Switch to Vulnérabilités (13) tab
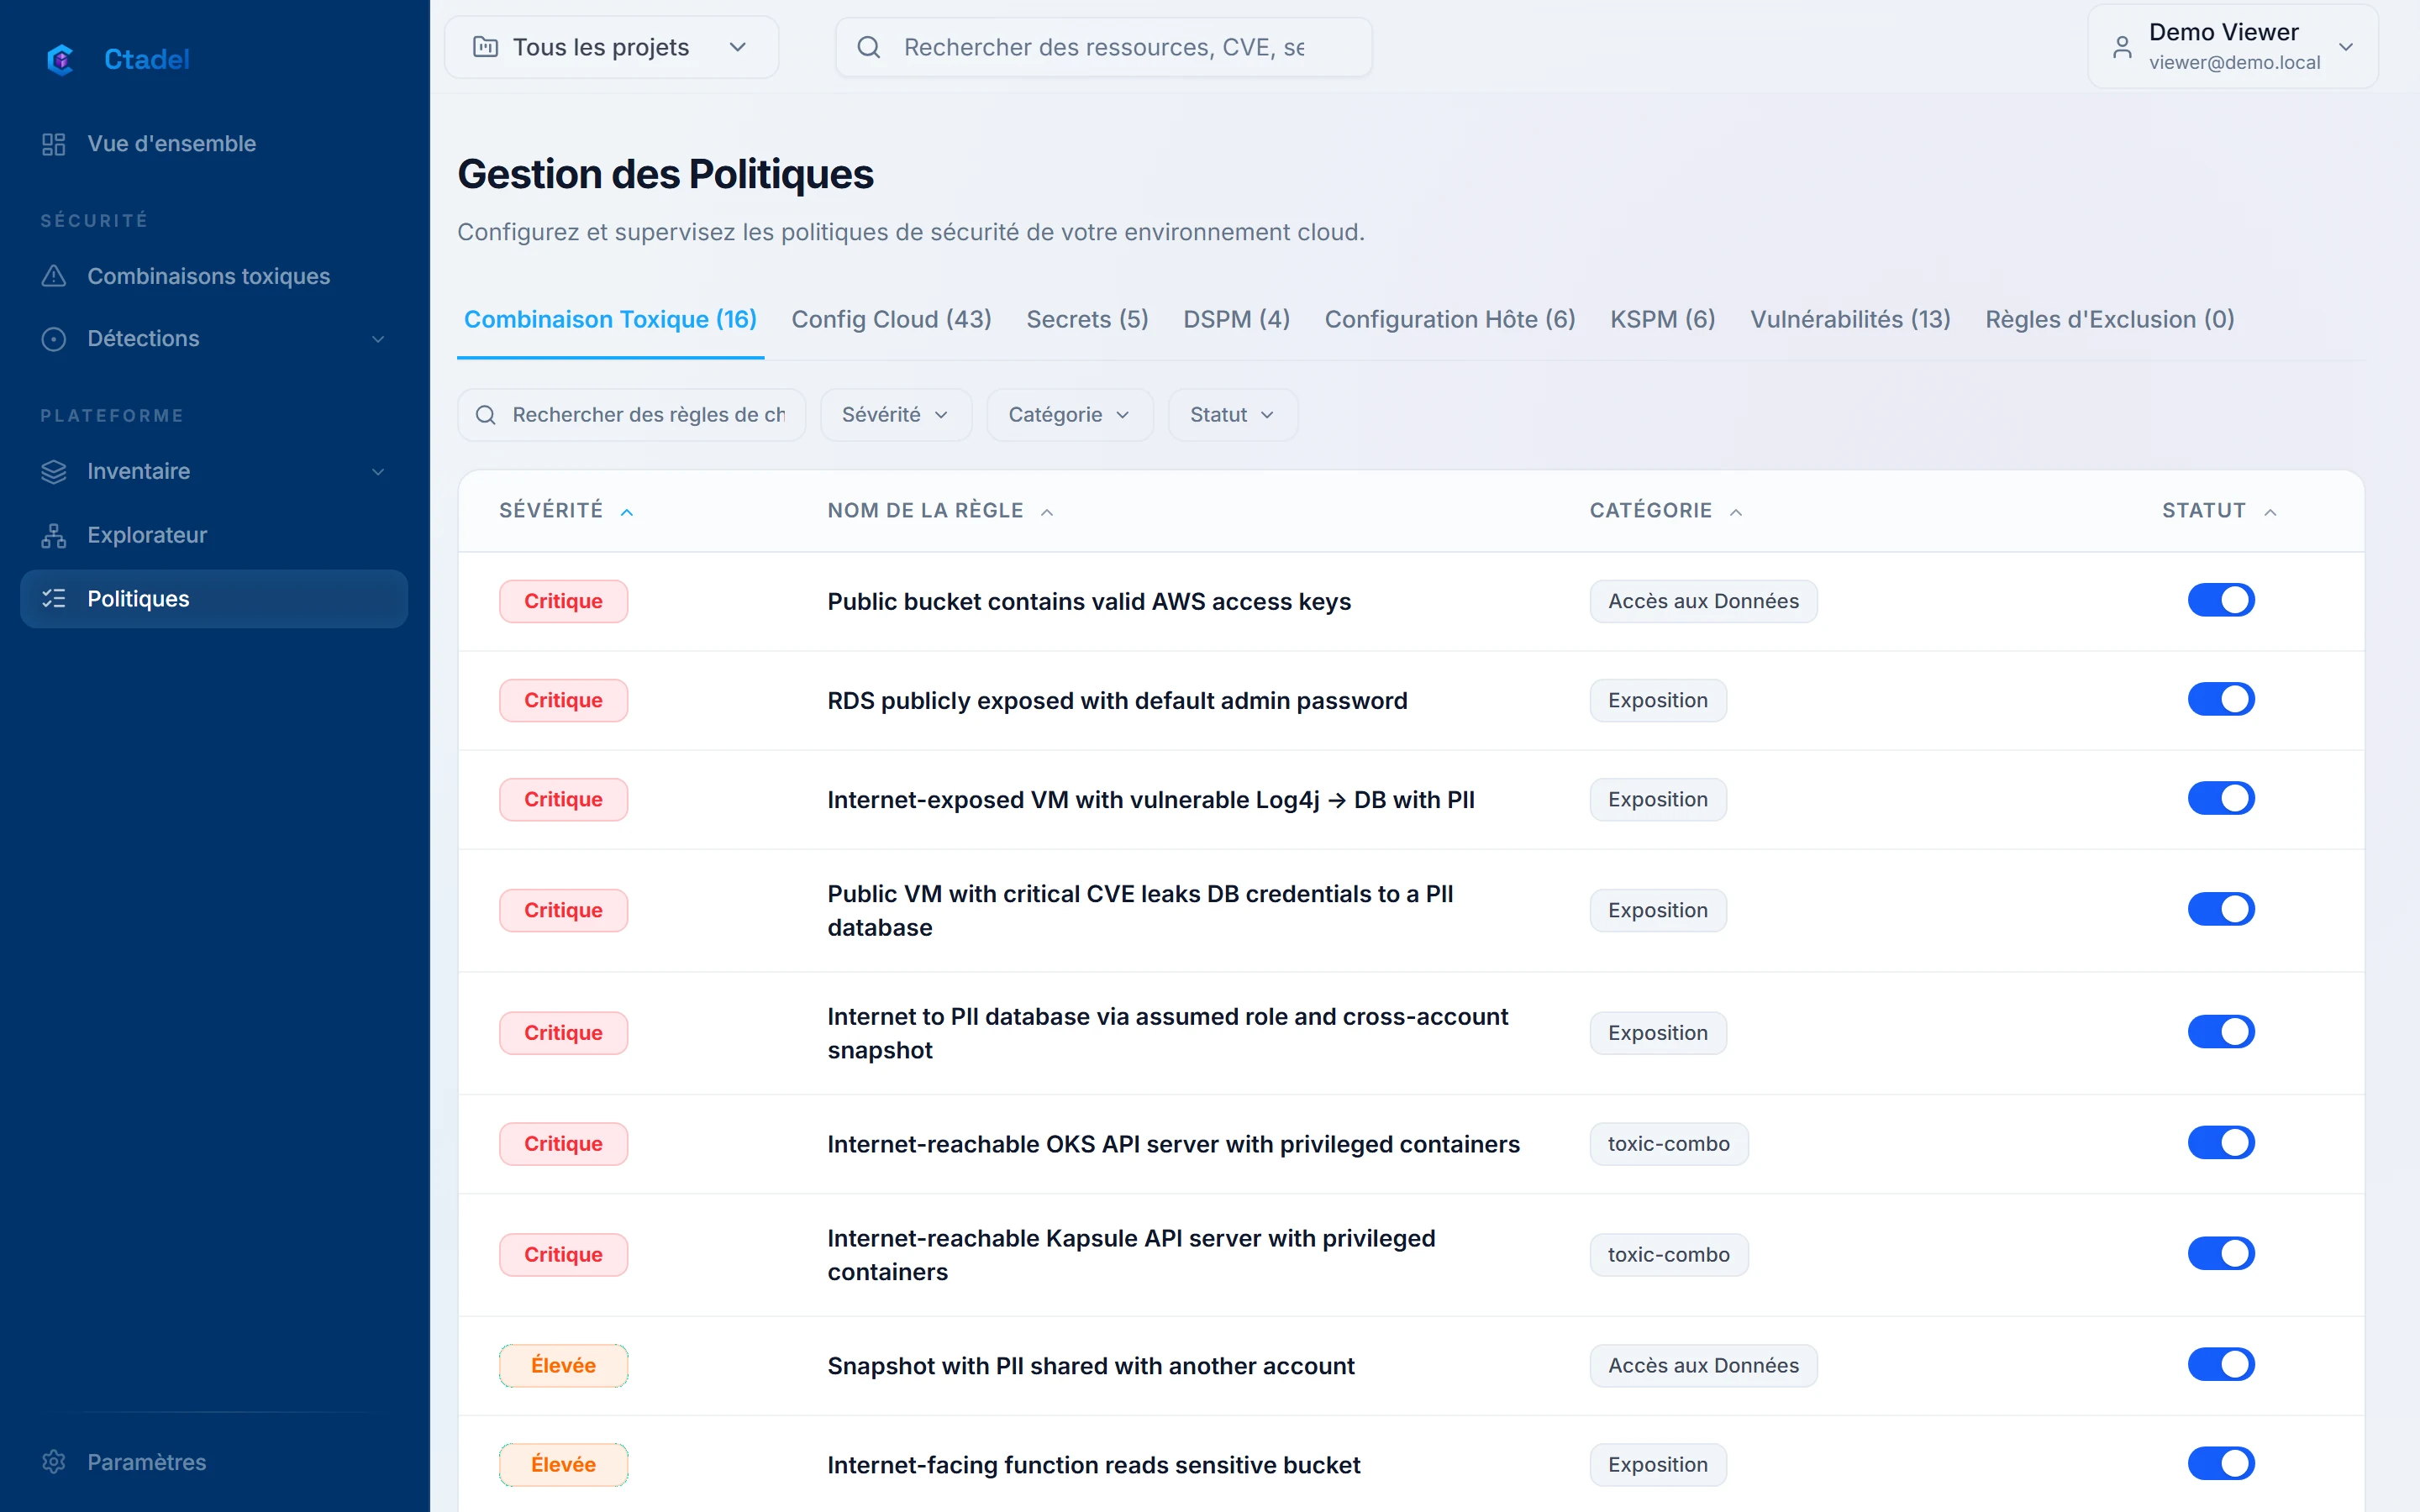Image resolution: width=2420 pixels, height=1512 pixels. coord(1849,319)
